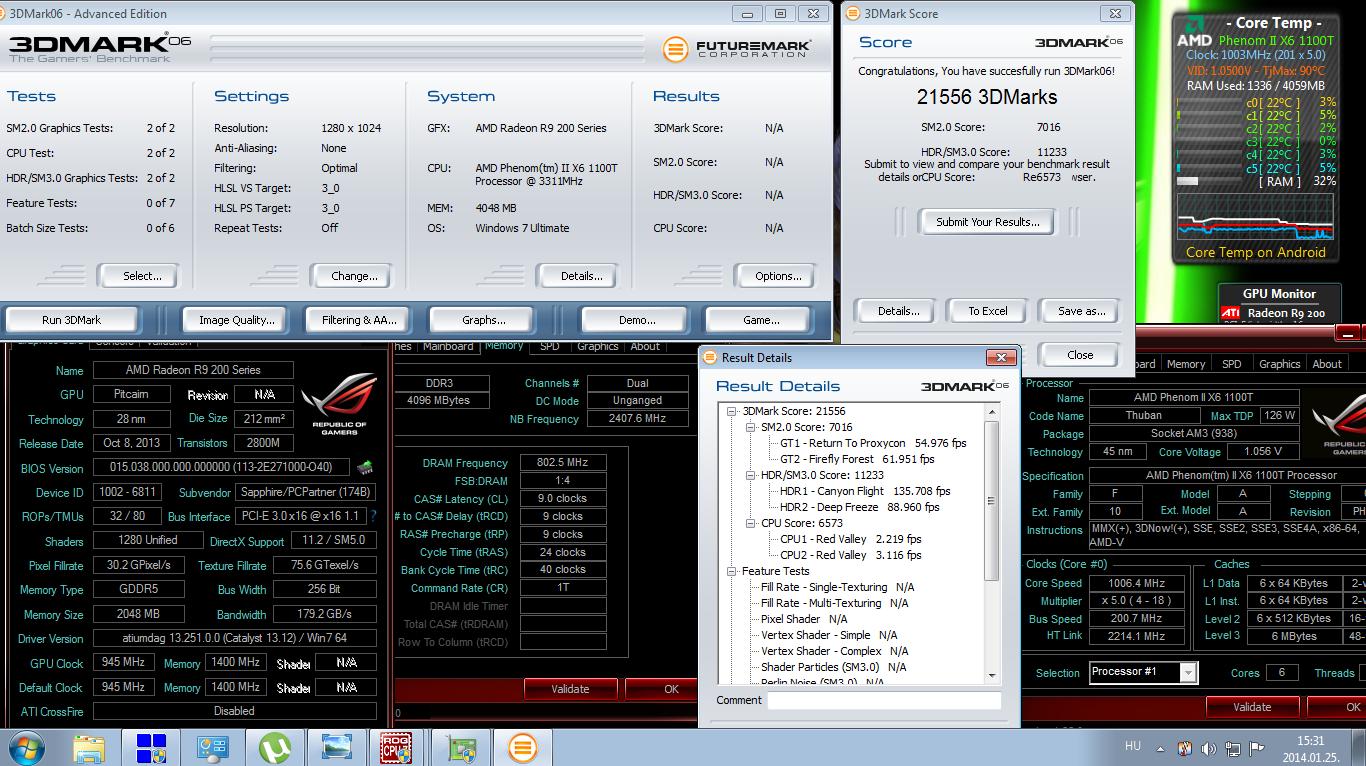
Task: Switch to the SPD tab in left CPU-Z
Action: point(549,346)
